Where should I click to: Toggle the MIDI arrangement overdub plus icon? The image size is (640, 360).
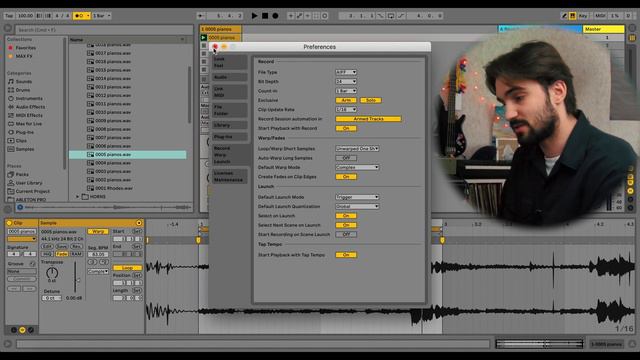point(291,16)
